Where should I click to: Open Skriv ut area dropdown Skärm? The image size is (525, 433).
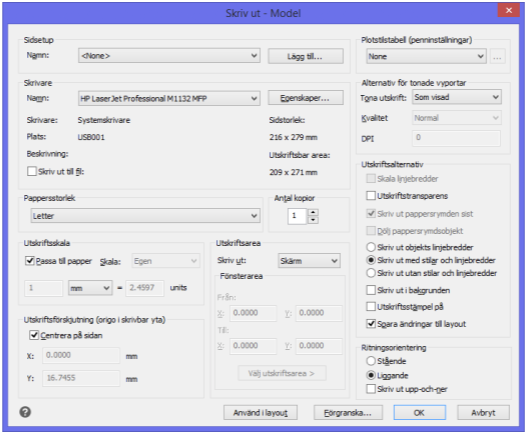pyautogui.click(x=309, y=261)
